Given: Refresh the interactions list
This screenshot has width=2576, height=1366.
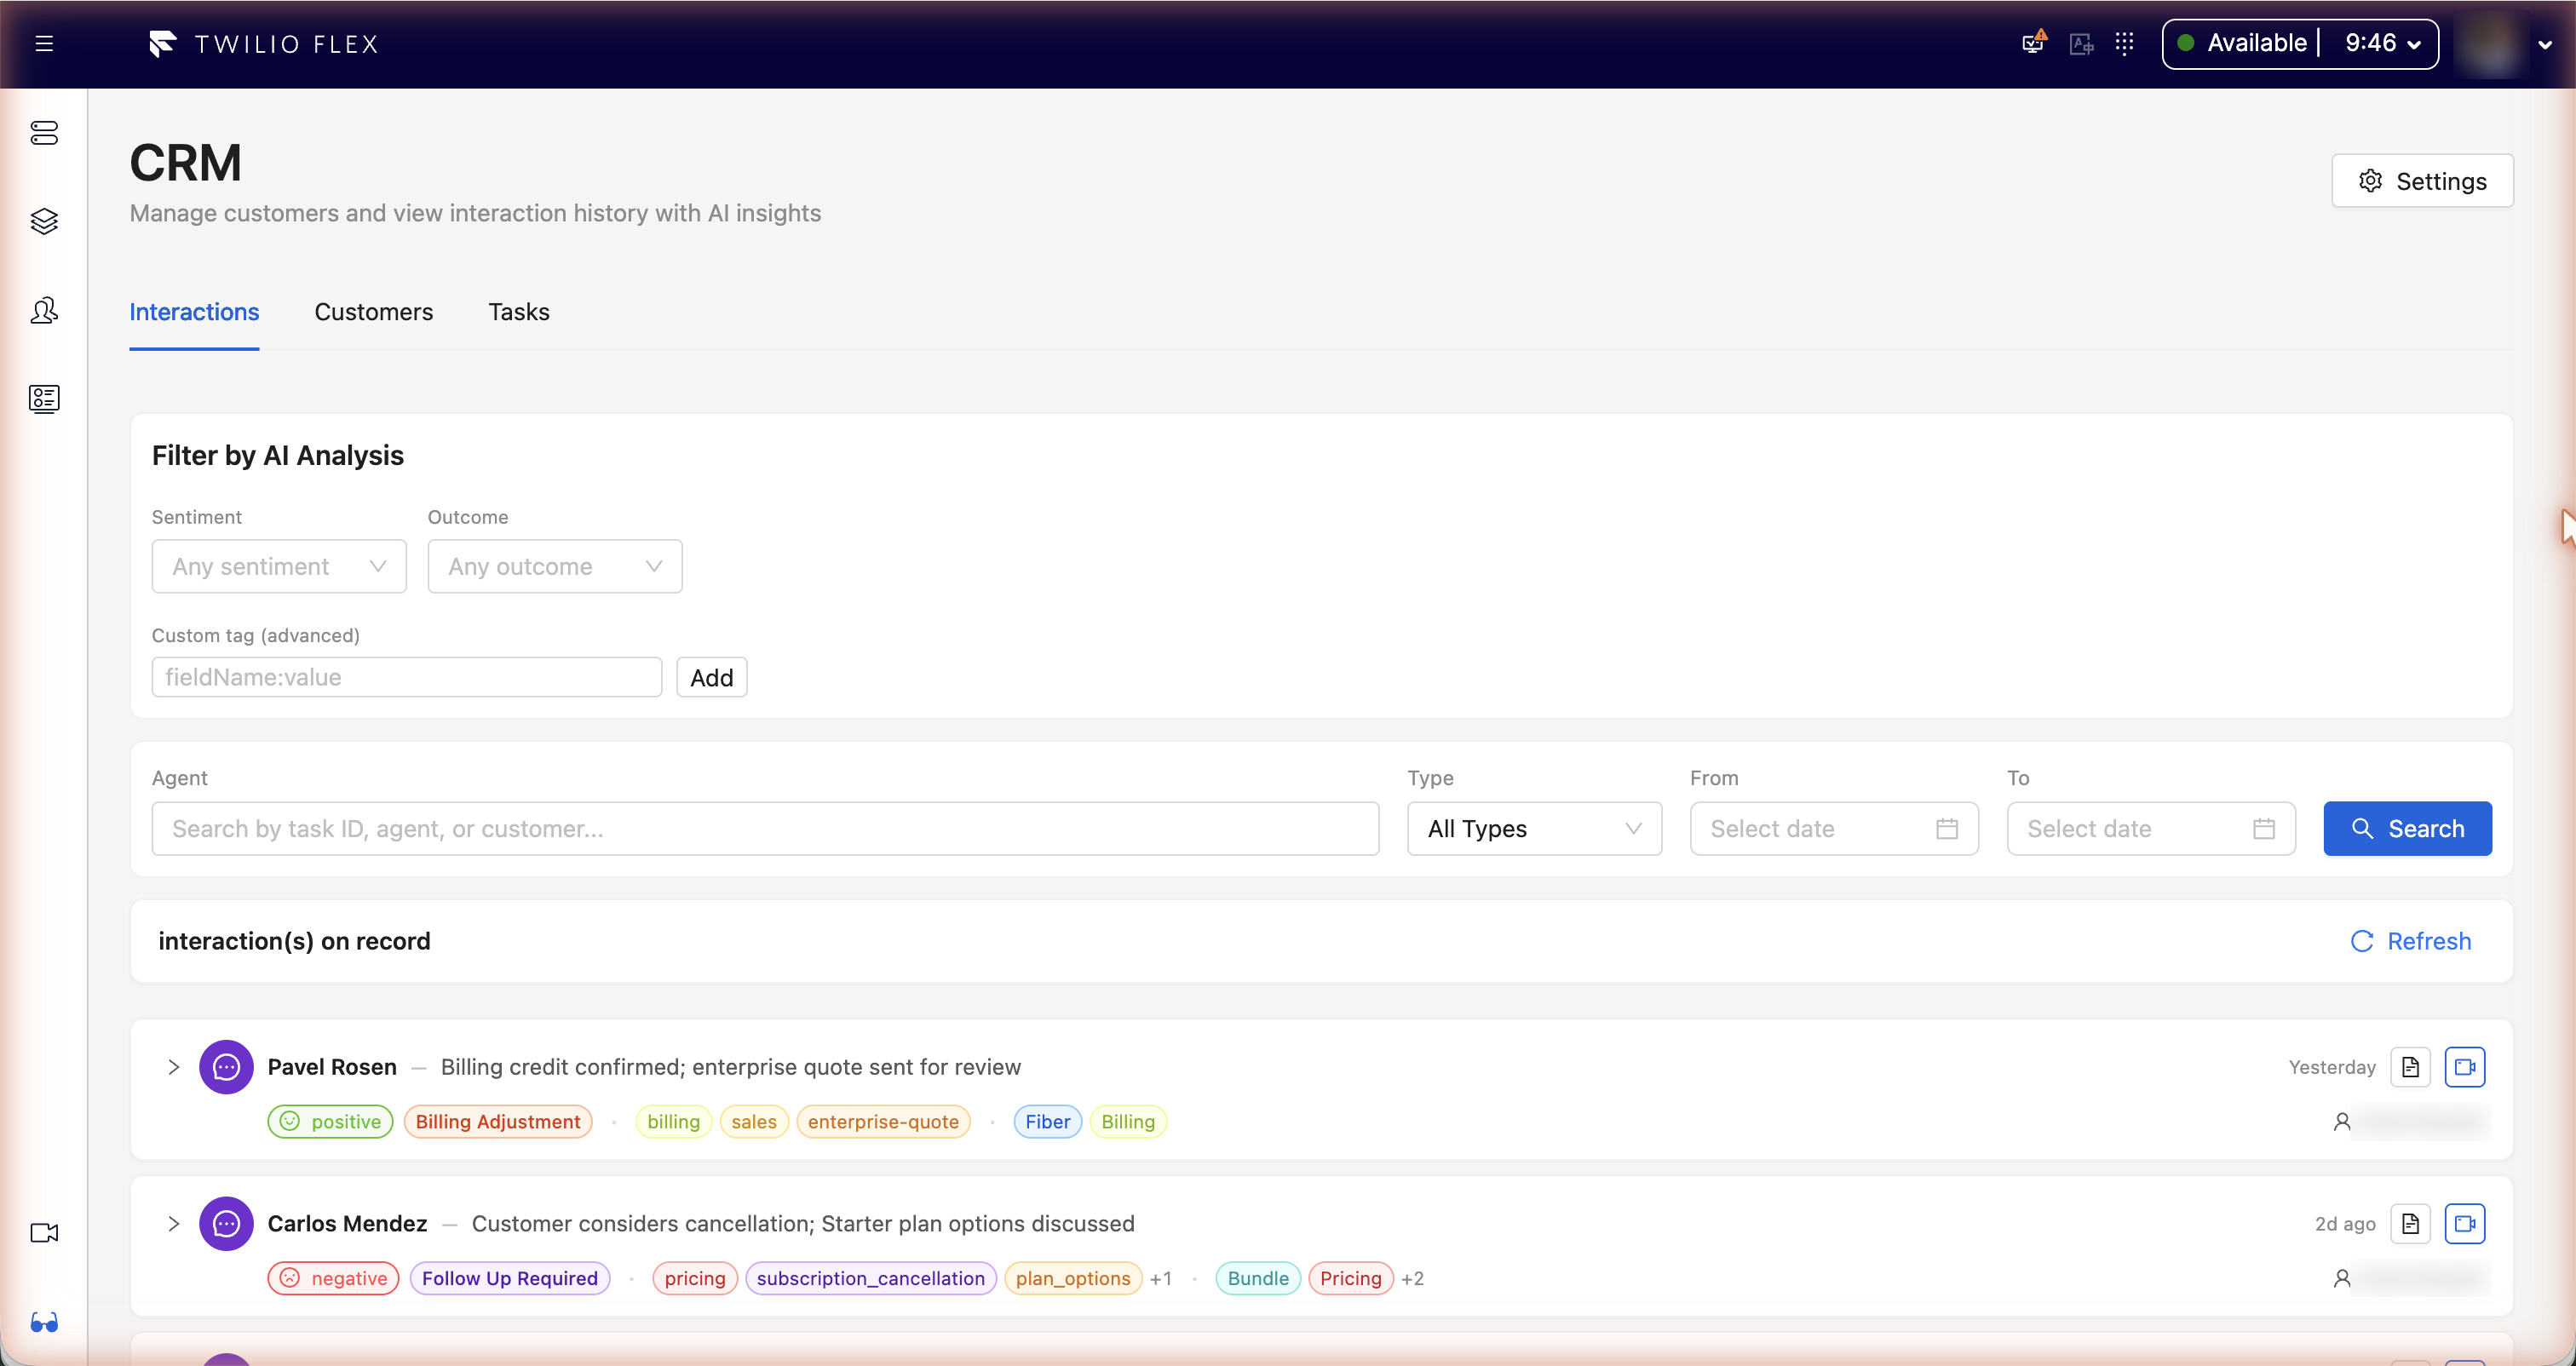Looking at the screenshot, I should (2410, 941).
